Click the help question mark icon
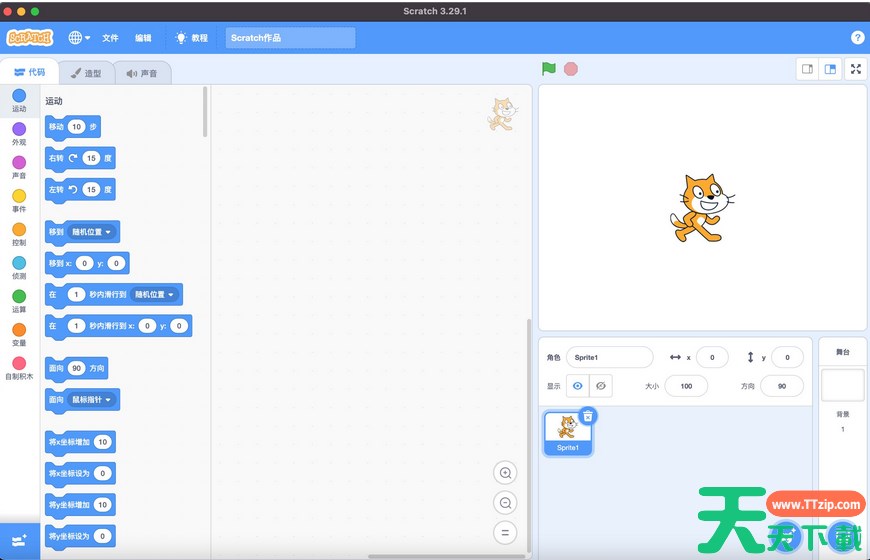The image size is (870, 560). [x=857, y=38]
